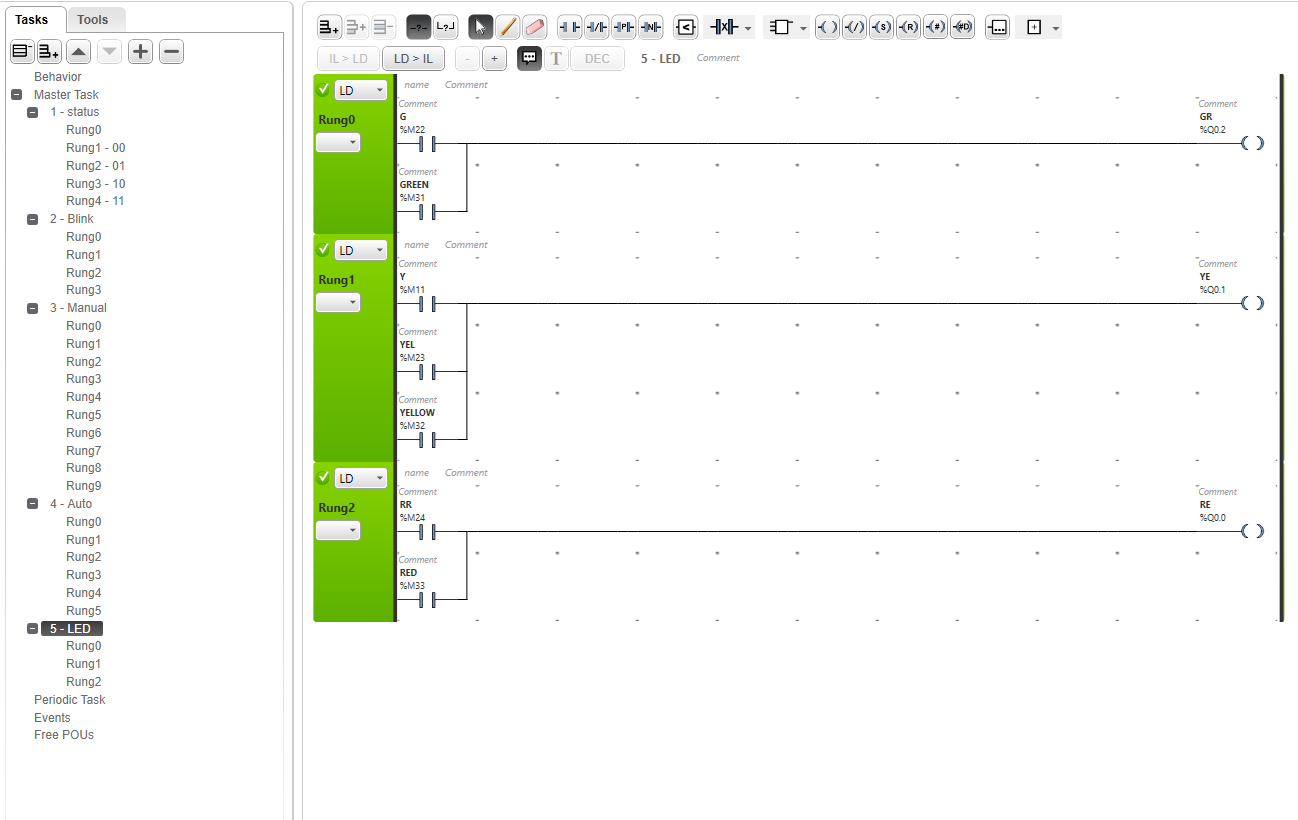Viewport: 1298px width, 820px height.
Task: Open the LD language dropdown on Rung1
Action: (361, 250)
